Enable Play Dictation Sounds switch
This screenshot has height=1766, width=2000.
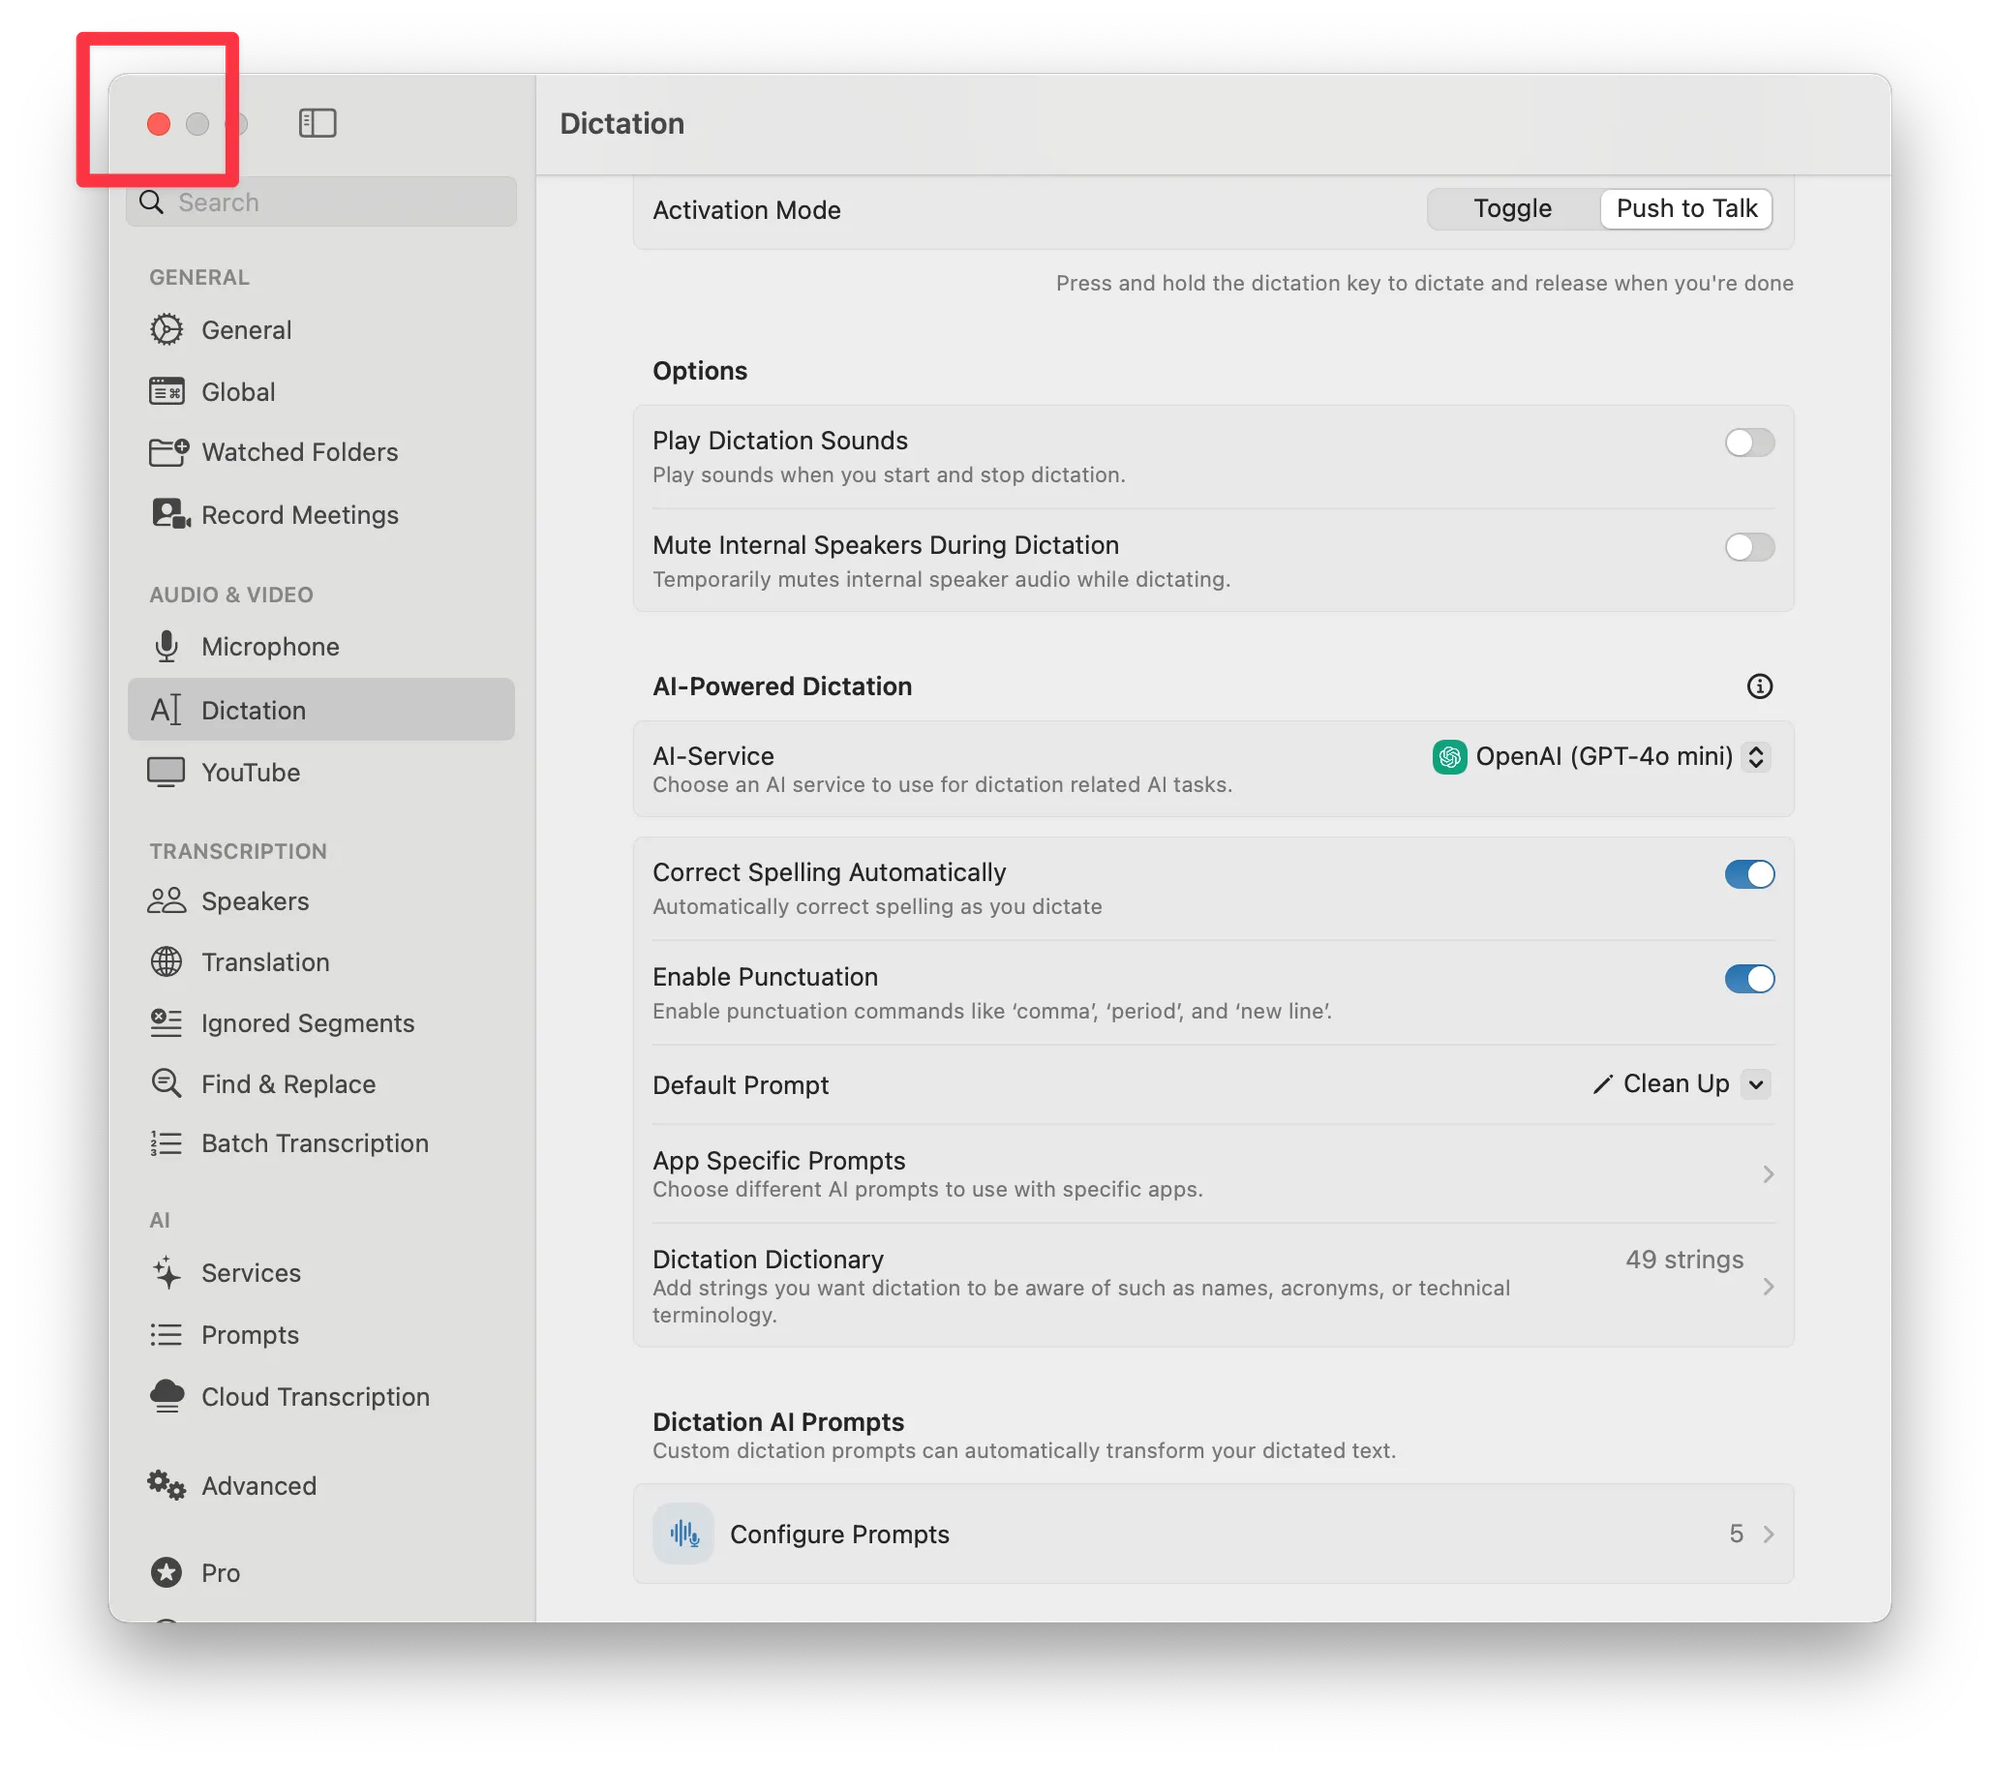click(1749, 443)
